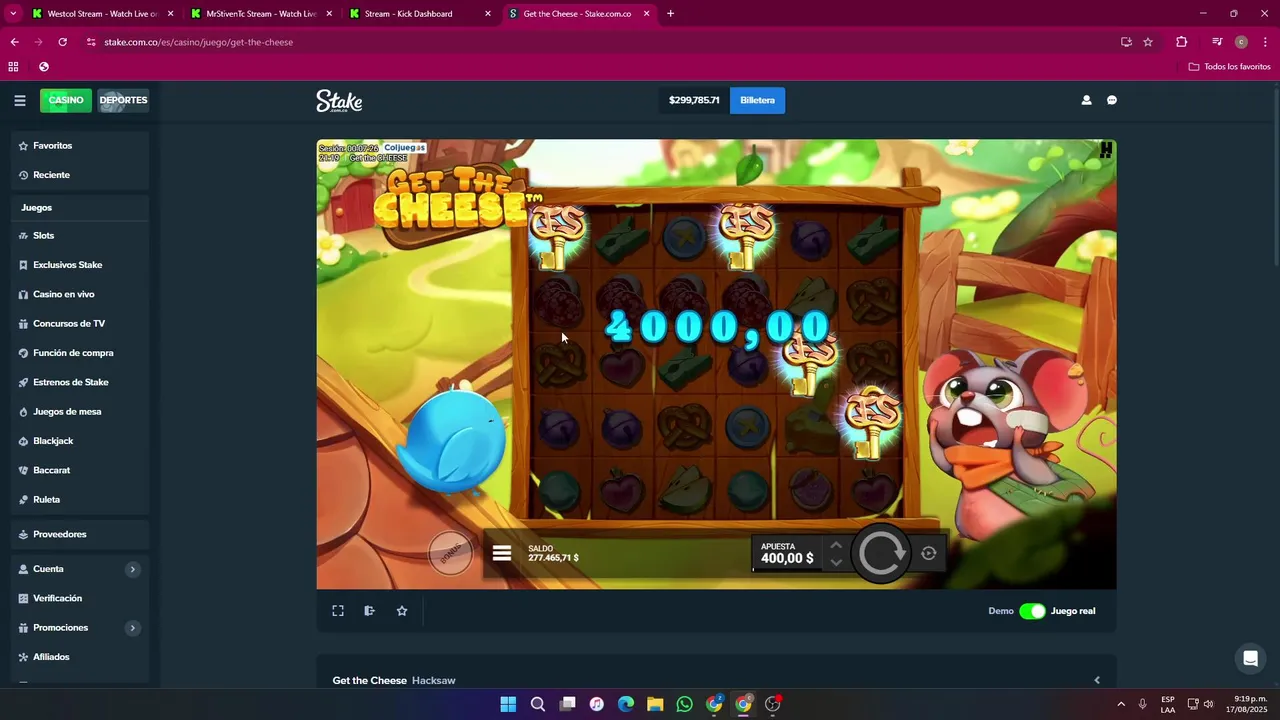Show hidden system tray icons
The width and height of the screenshot is (1280, 720).
1121,704
